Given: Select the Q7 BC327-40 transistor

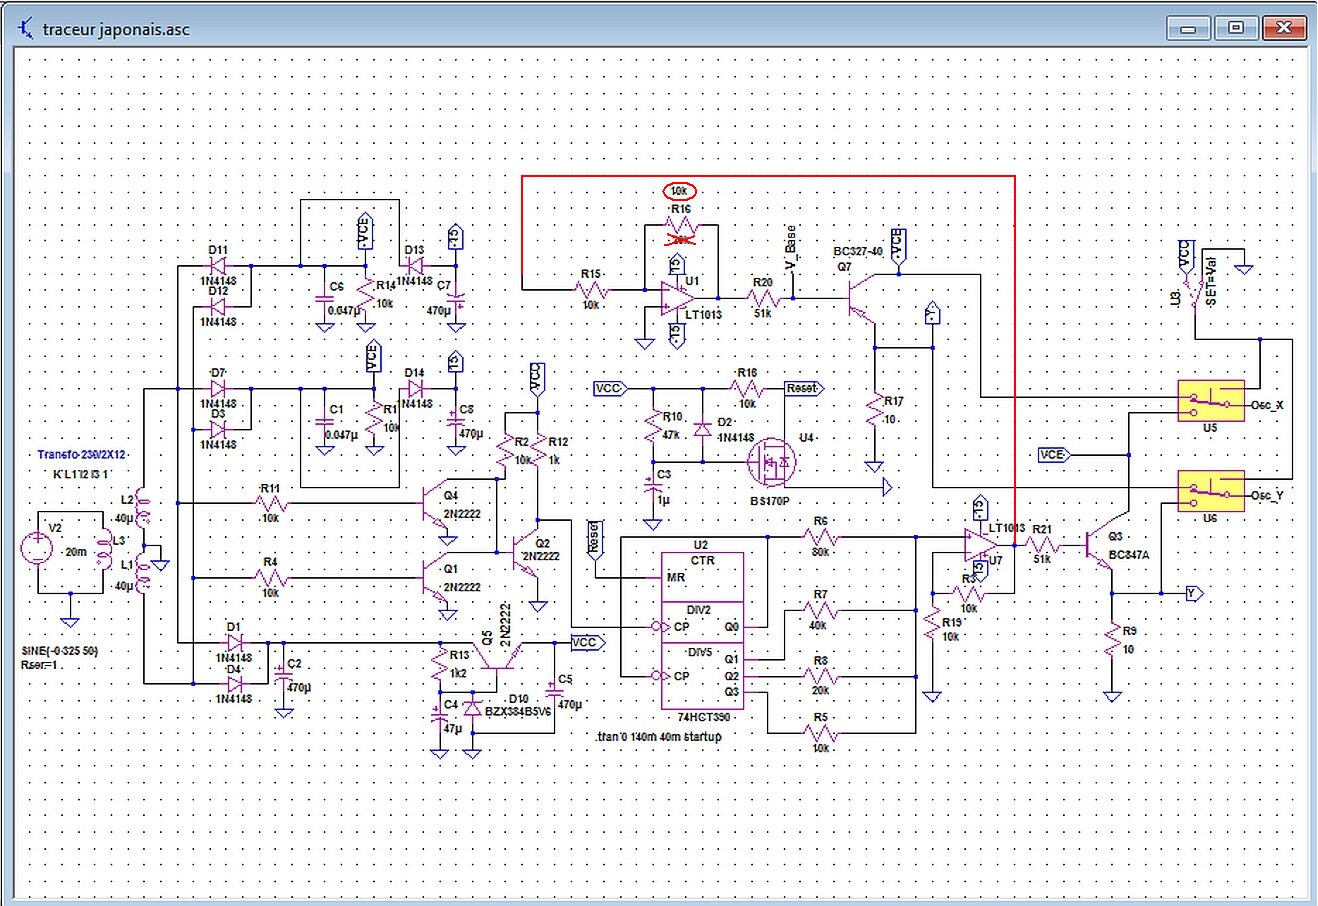Looking at the screenshot, I should pos(860,299).
